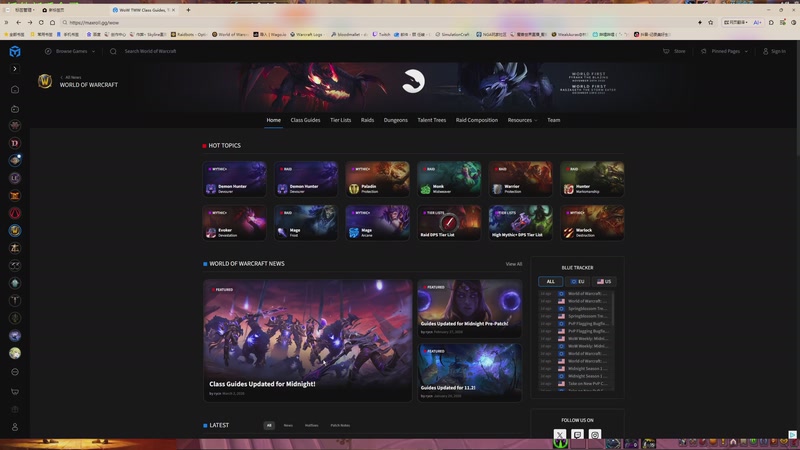Click the browser address bar

378,22
